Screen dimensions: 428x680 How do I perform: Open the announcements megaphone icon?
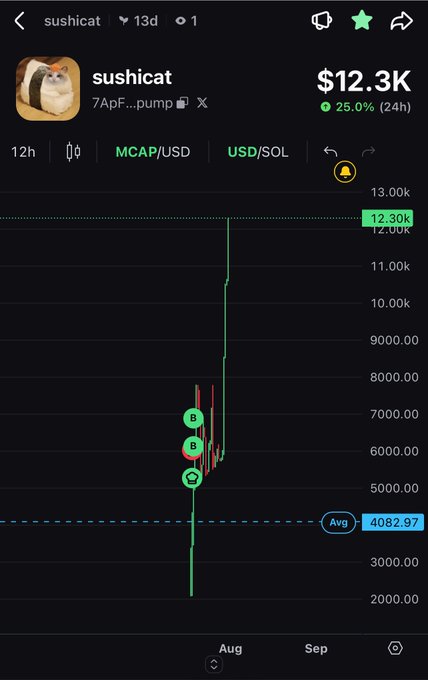322,20
